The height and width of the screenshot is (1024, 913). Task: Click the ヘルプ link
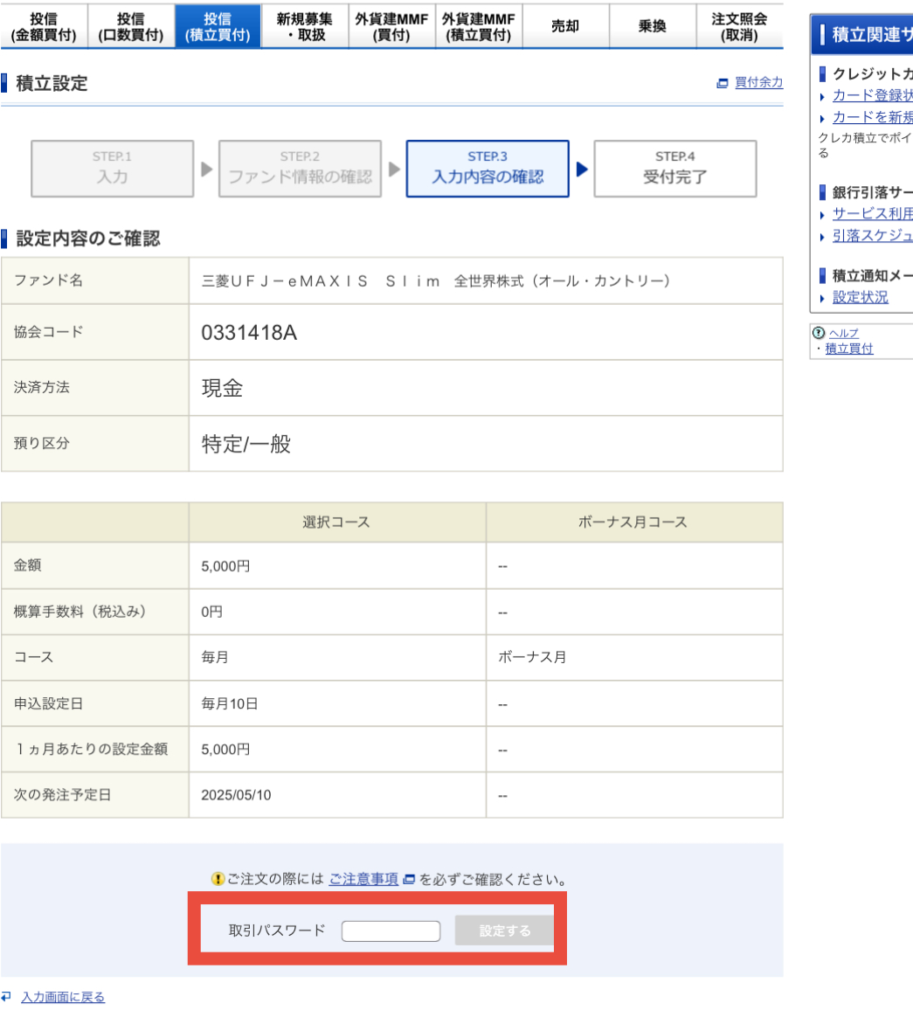pyautogui.click(x=843, y=333)
